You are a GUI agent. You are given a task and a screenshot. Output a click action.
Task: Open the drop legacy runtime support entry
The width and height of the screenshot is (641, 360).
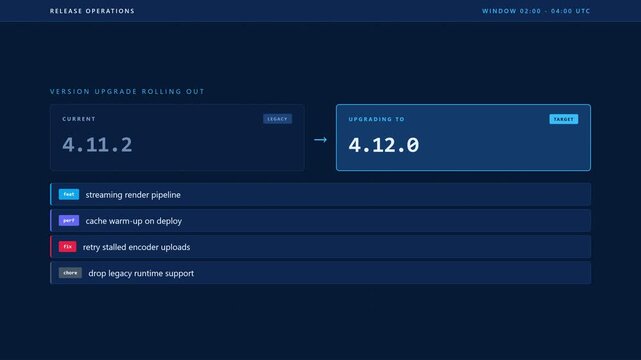[x=320, y=273]
